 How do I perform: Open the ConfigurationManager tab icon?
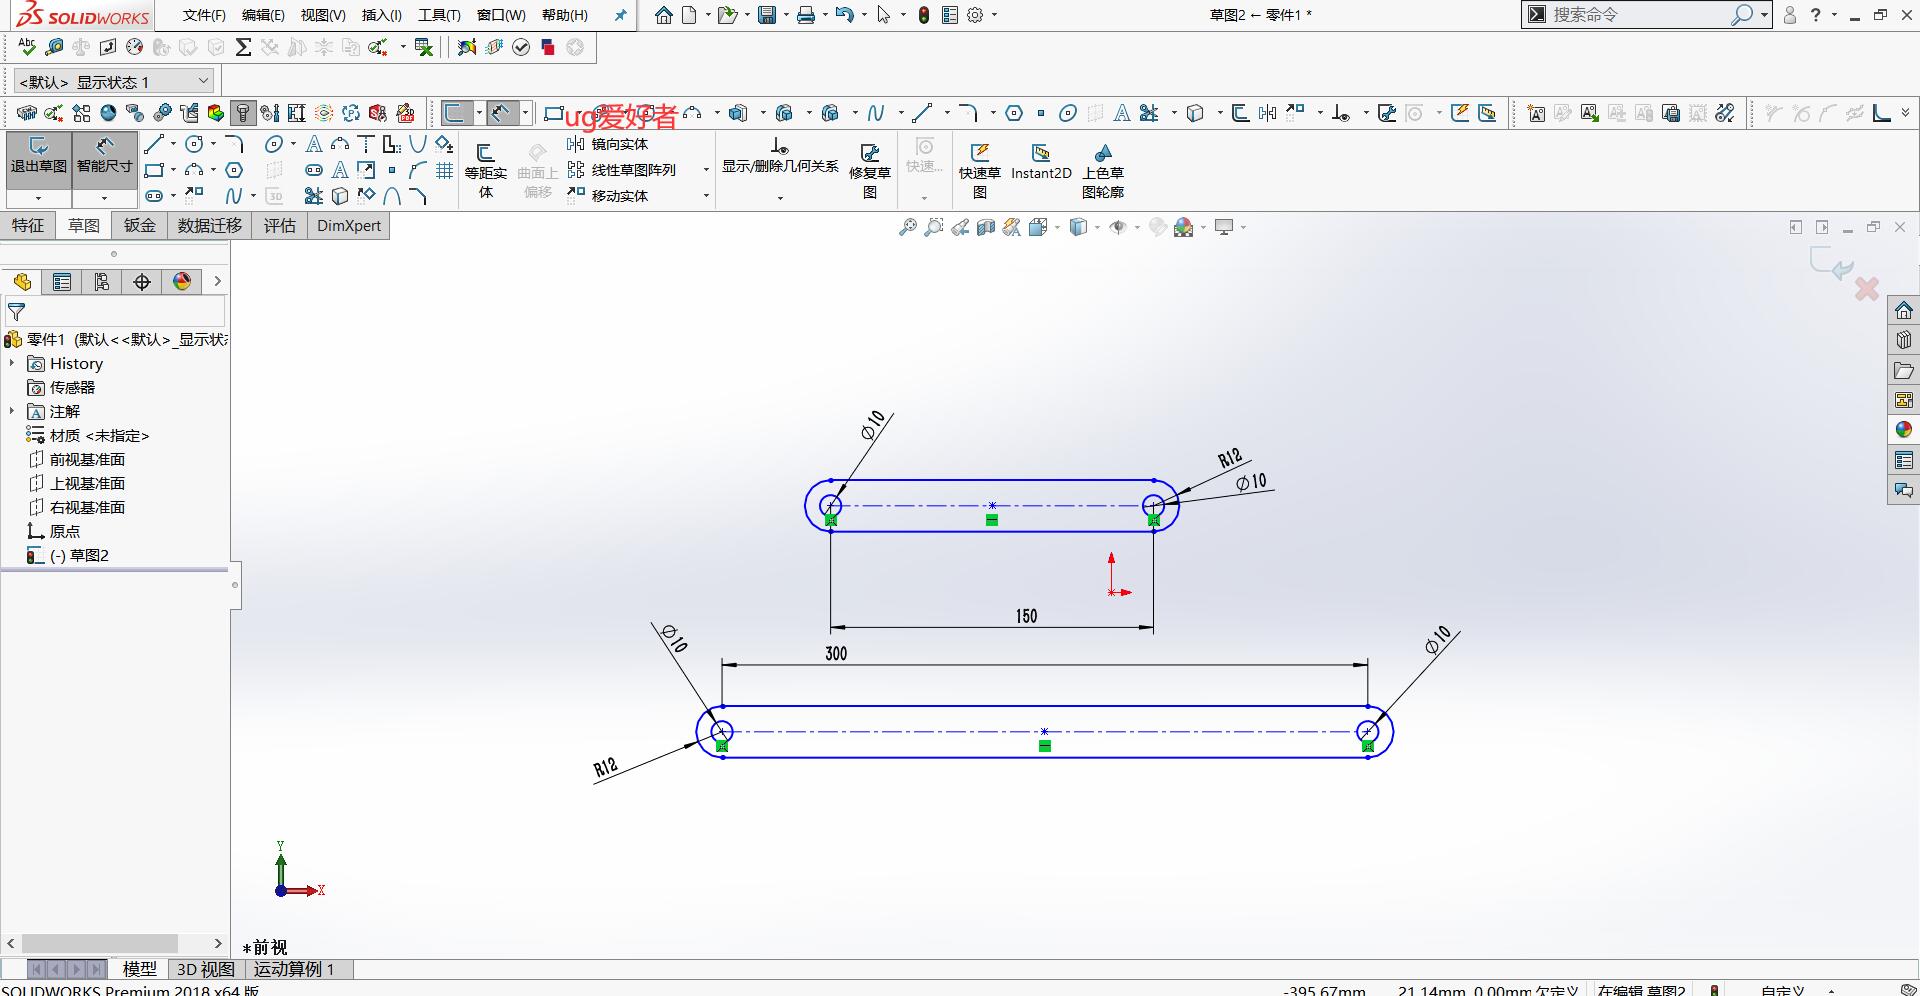click(102, 282)
